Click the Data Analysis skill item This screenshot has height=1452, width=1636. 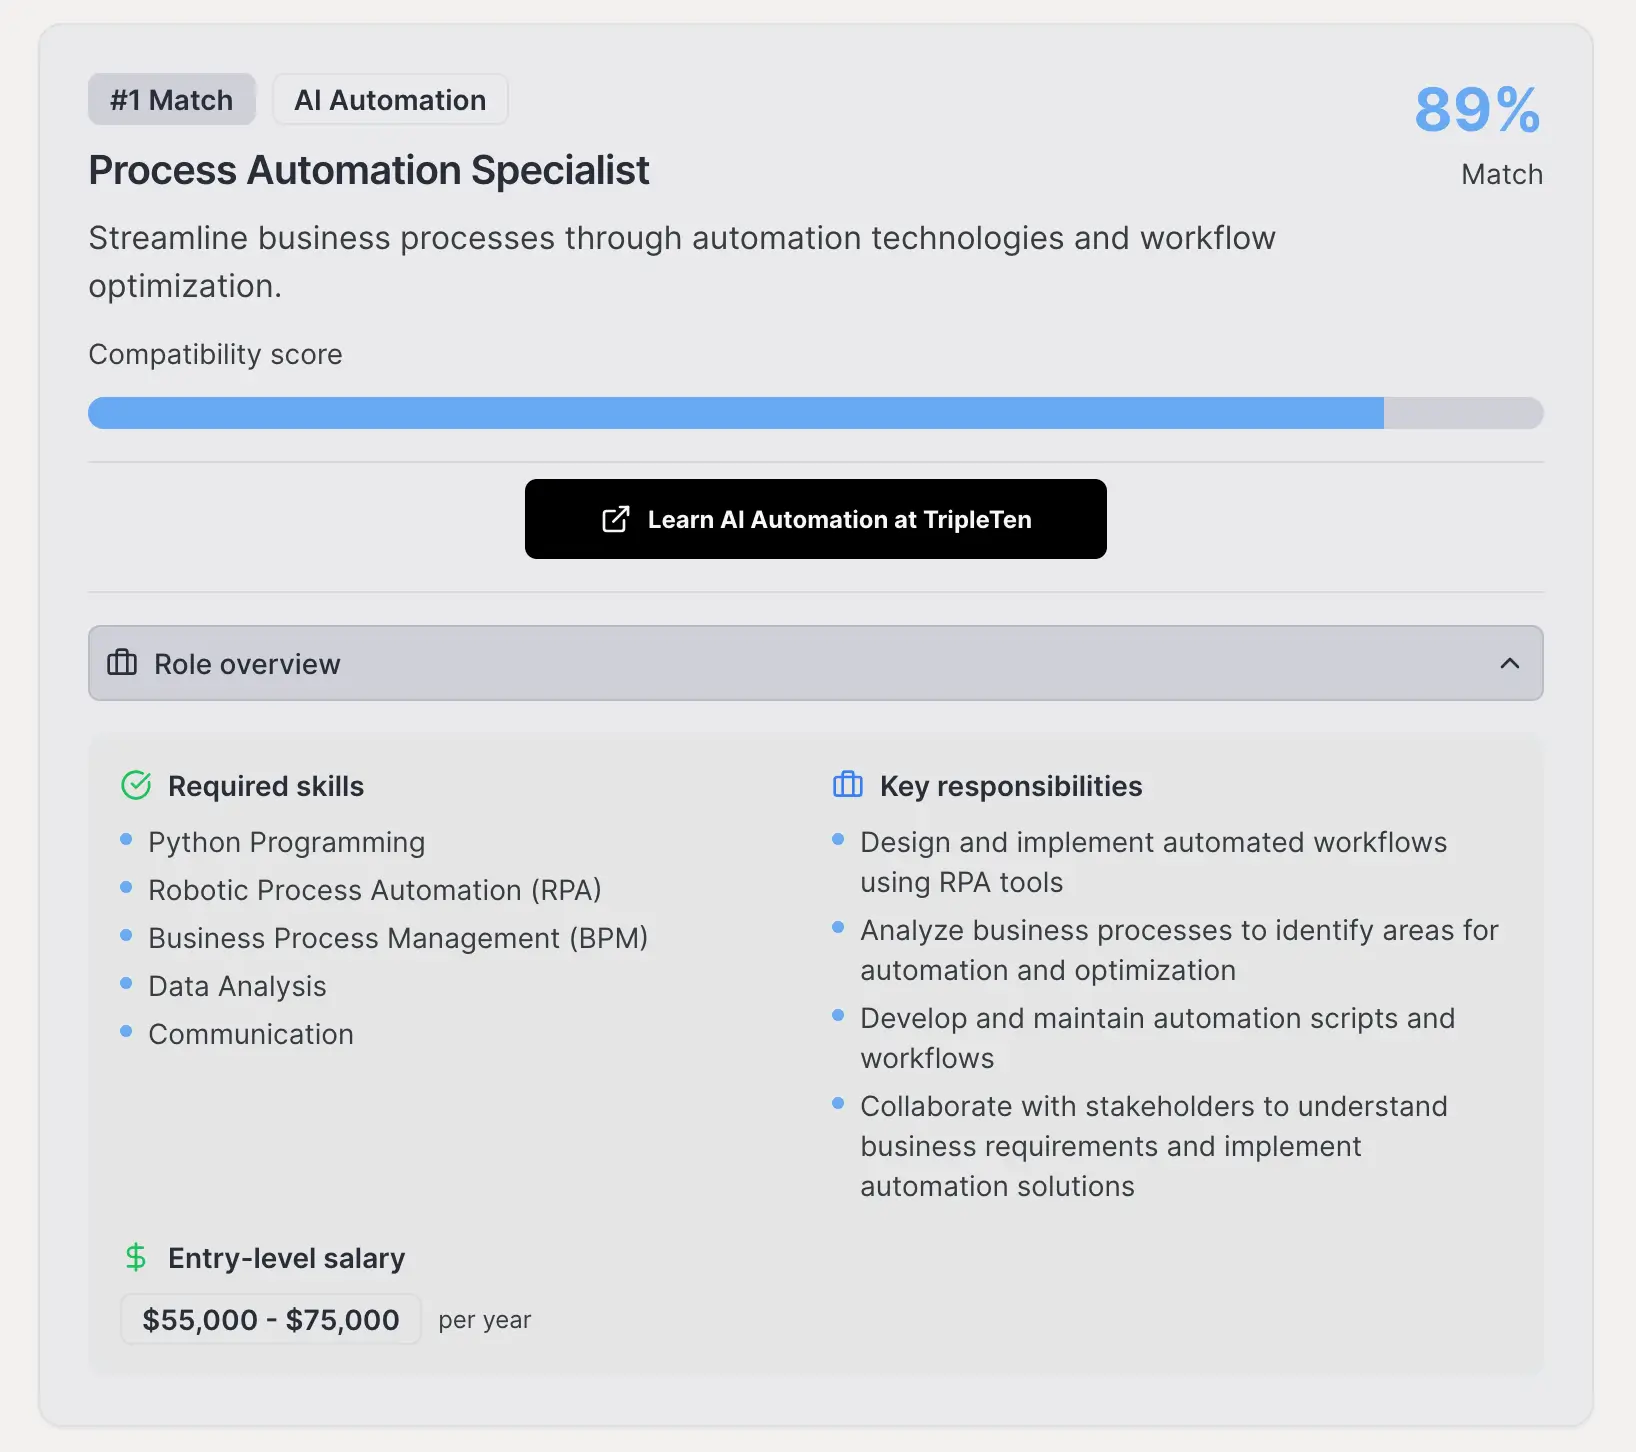pyautogui.click(x=237, y=986)
